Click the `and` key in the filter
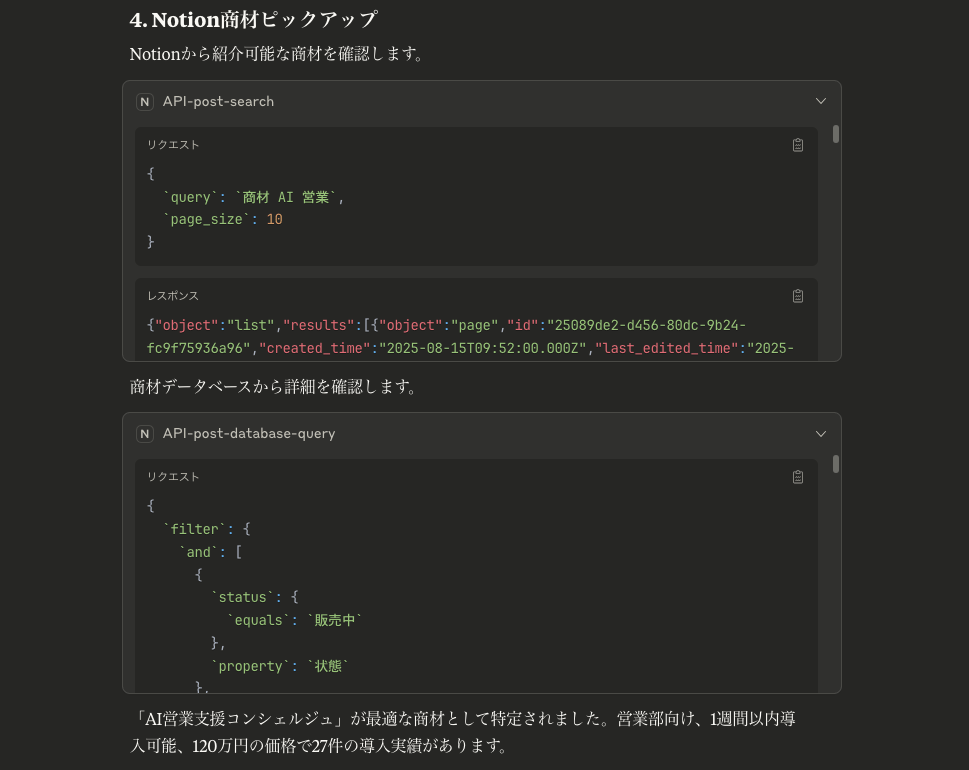Image resolution: width=969 pixels, height=770 pixels. pos(199,552)
